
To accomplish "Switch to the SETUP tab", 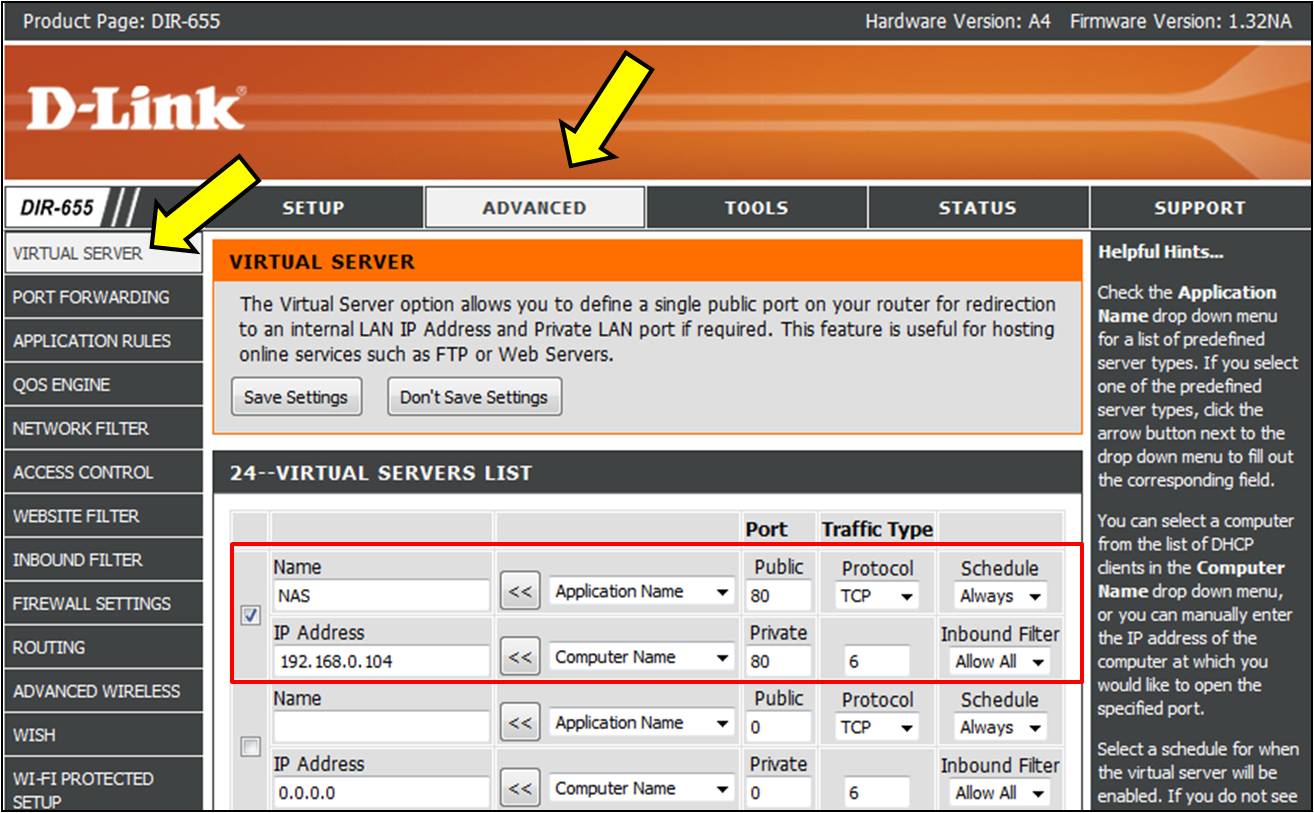I will point(313,208).
